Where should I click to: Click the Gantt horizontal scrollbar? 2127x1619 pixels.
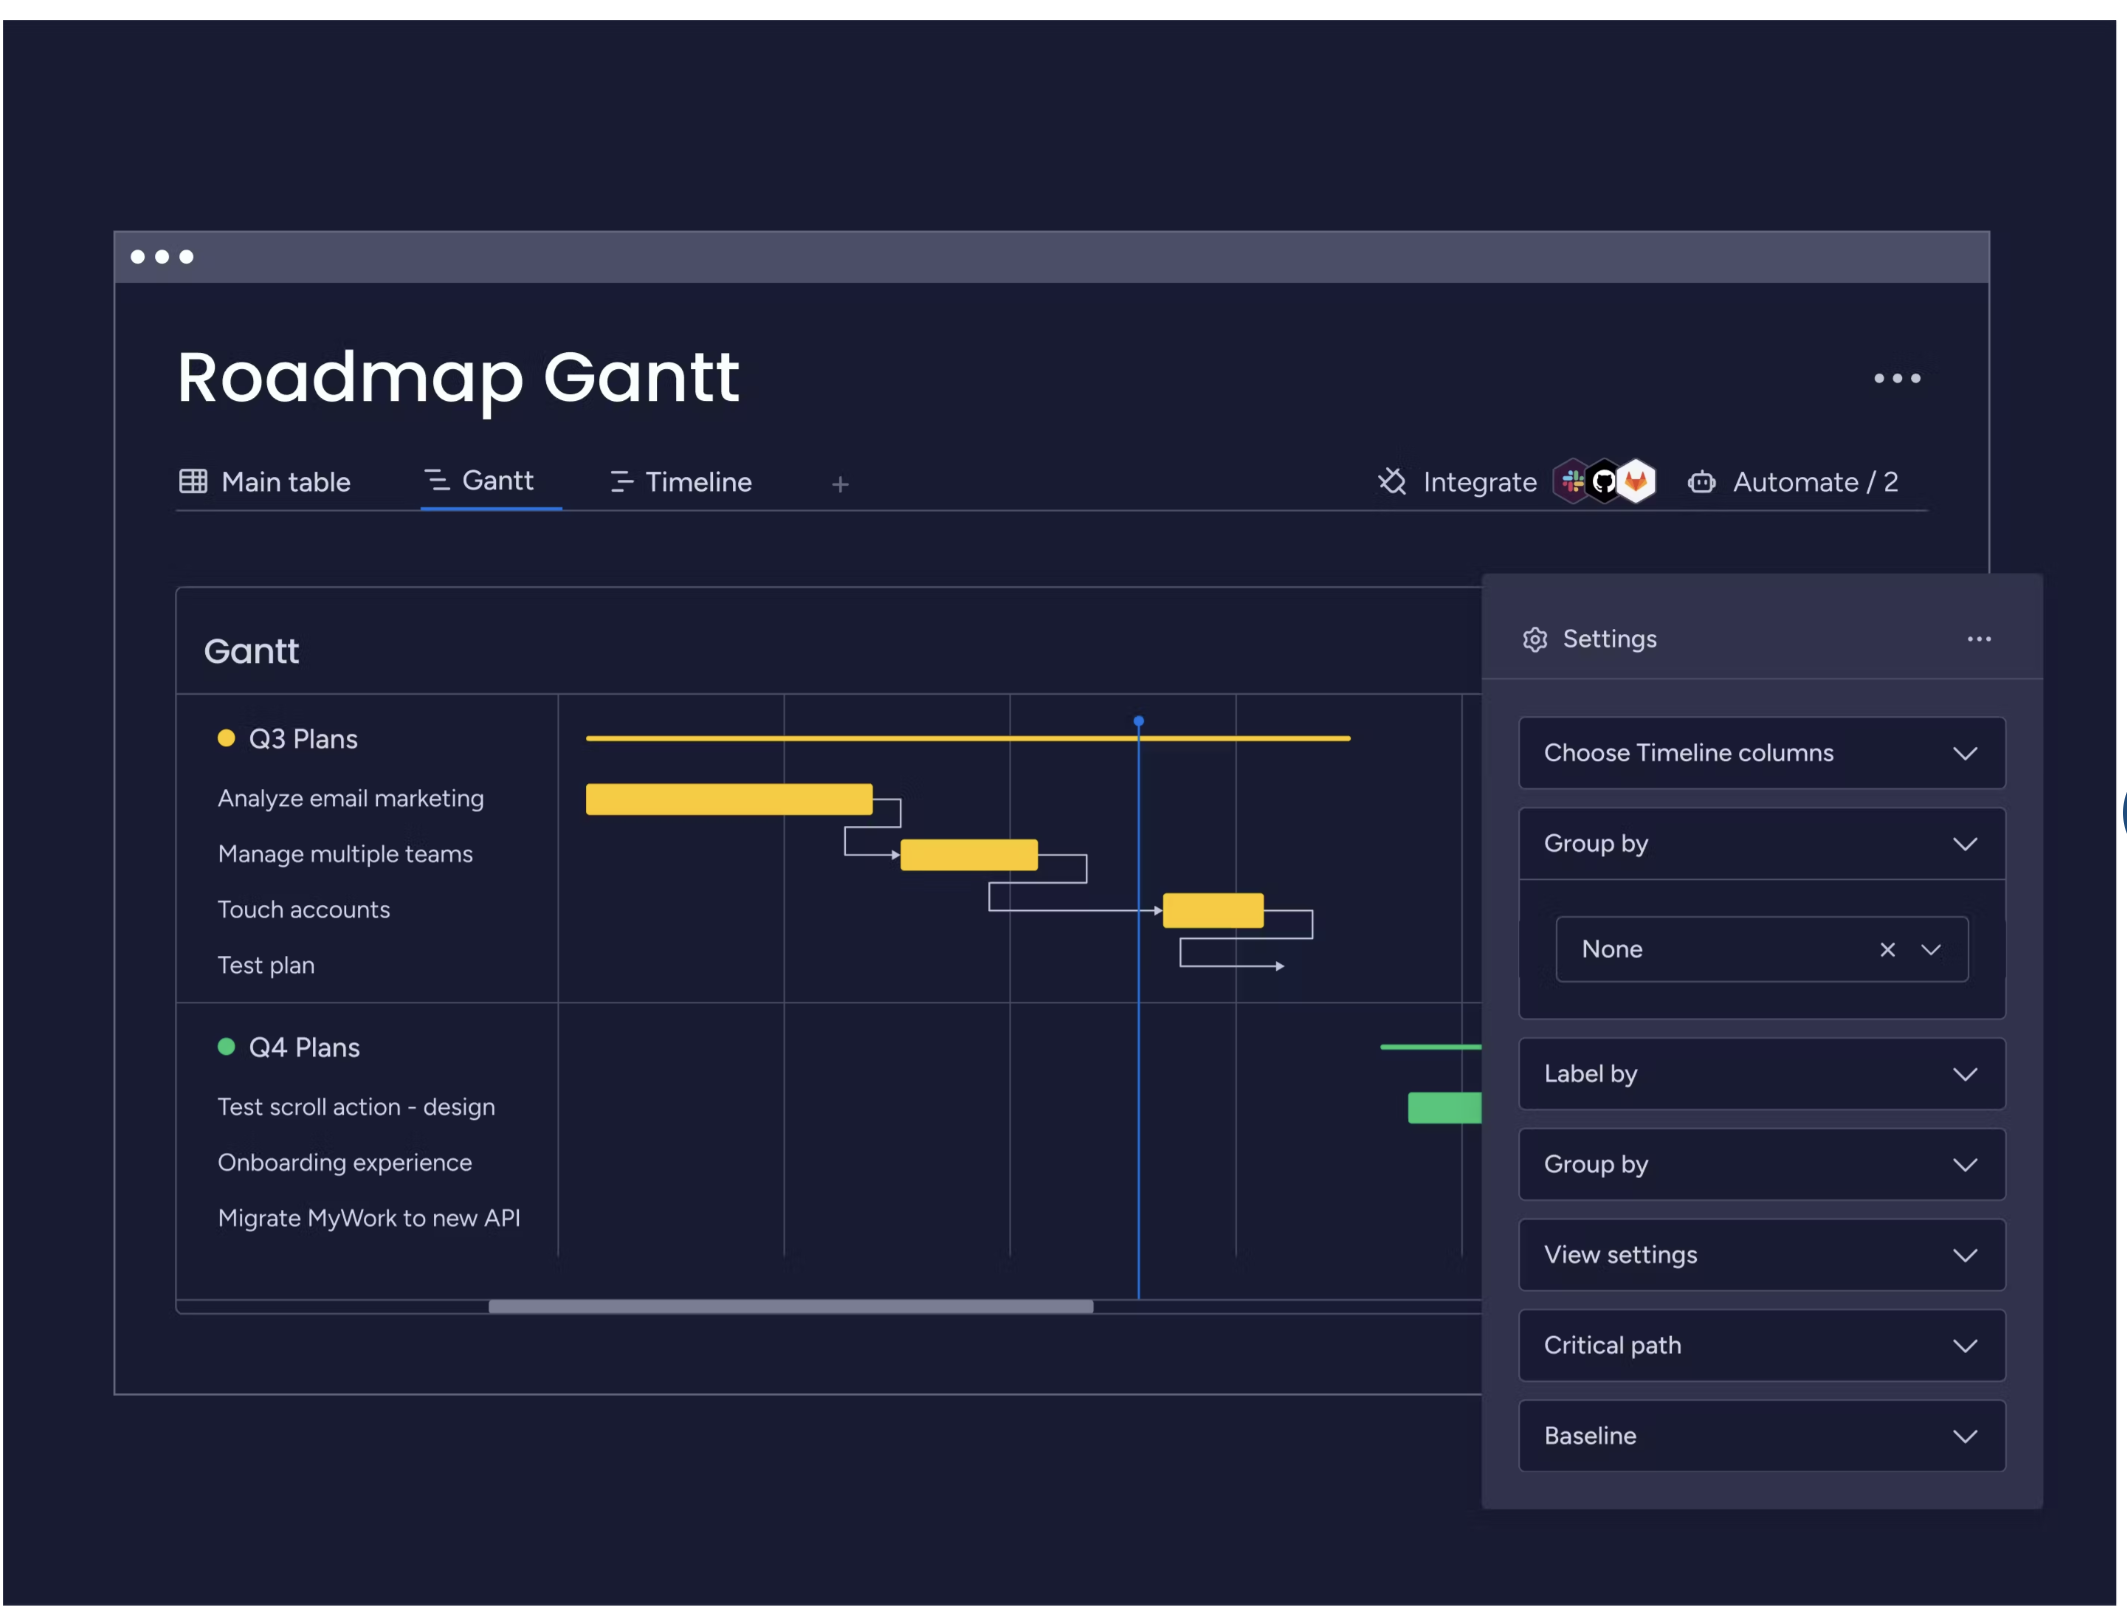point(790,1307)
